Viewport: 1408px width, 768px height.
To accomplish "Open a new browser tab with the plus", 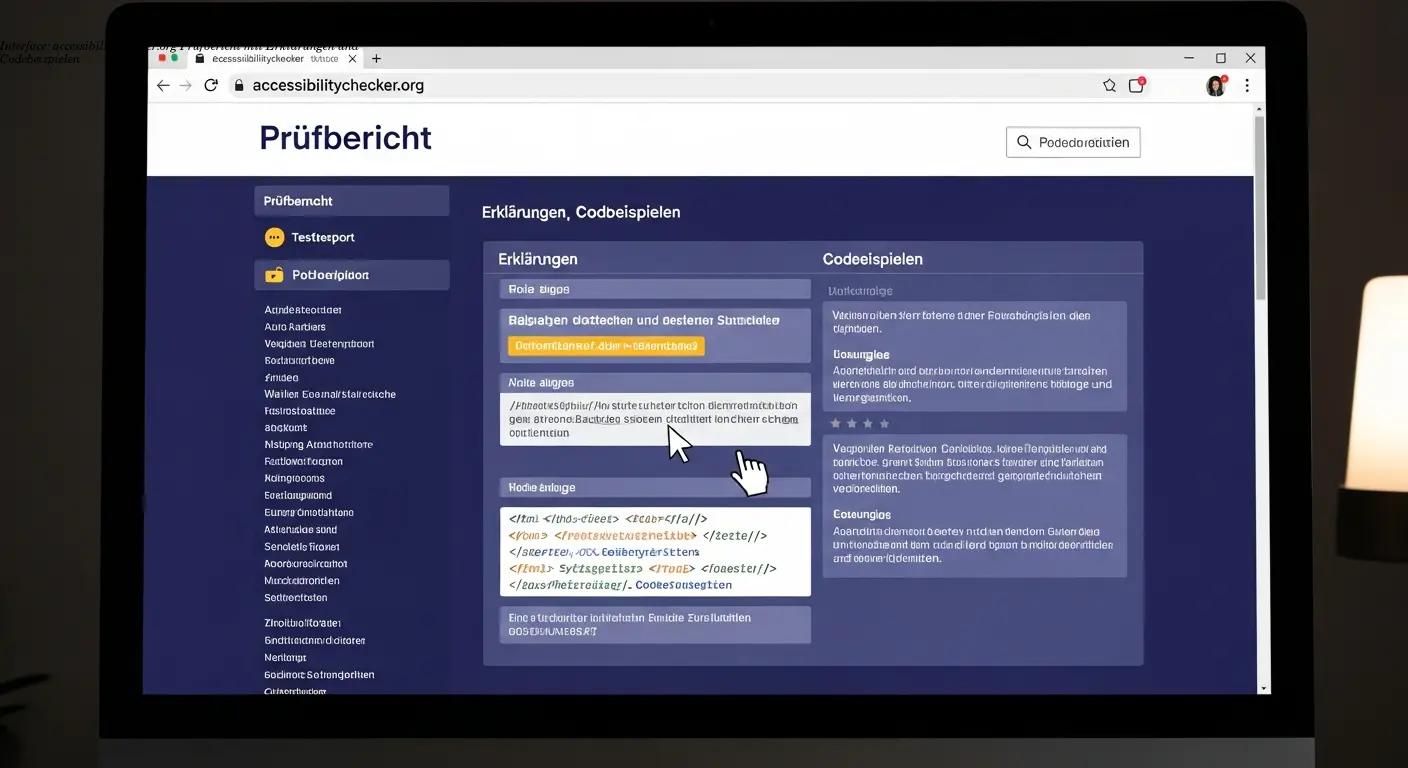I will pyautogui.click(x=375, y=58).
